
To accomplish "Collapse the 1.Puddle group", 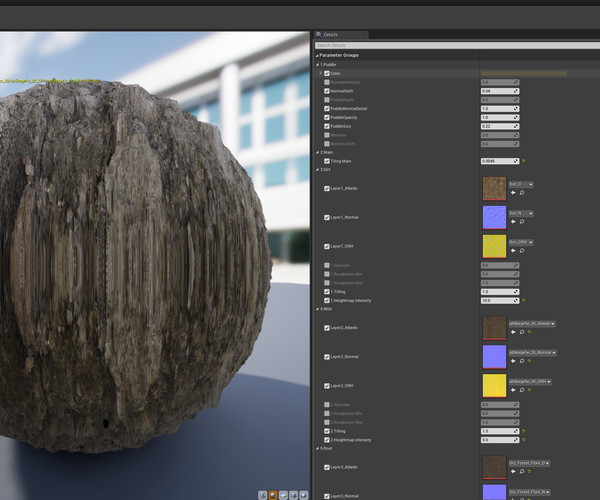I will [x=318, y=65].
